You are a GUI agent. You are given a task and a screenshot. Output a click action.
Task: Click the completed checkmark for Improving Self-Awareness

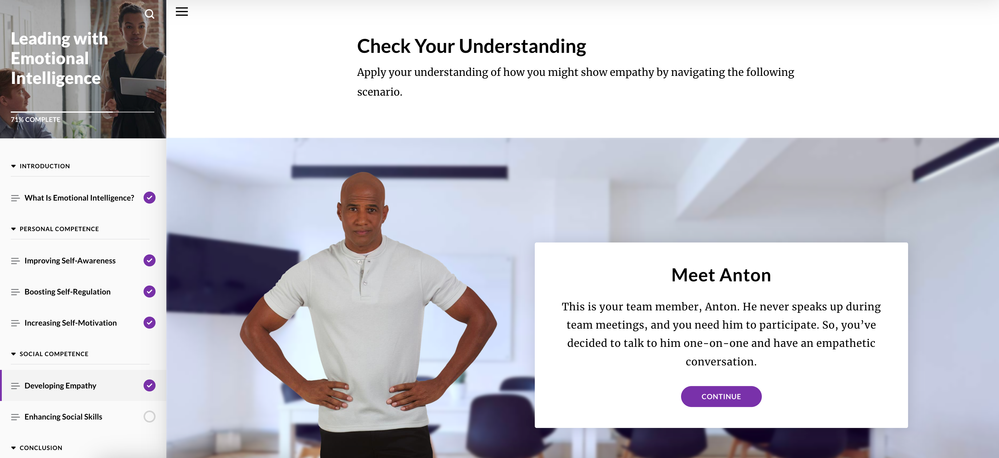pyautogui.click(x=149, y=260)
